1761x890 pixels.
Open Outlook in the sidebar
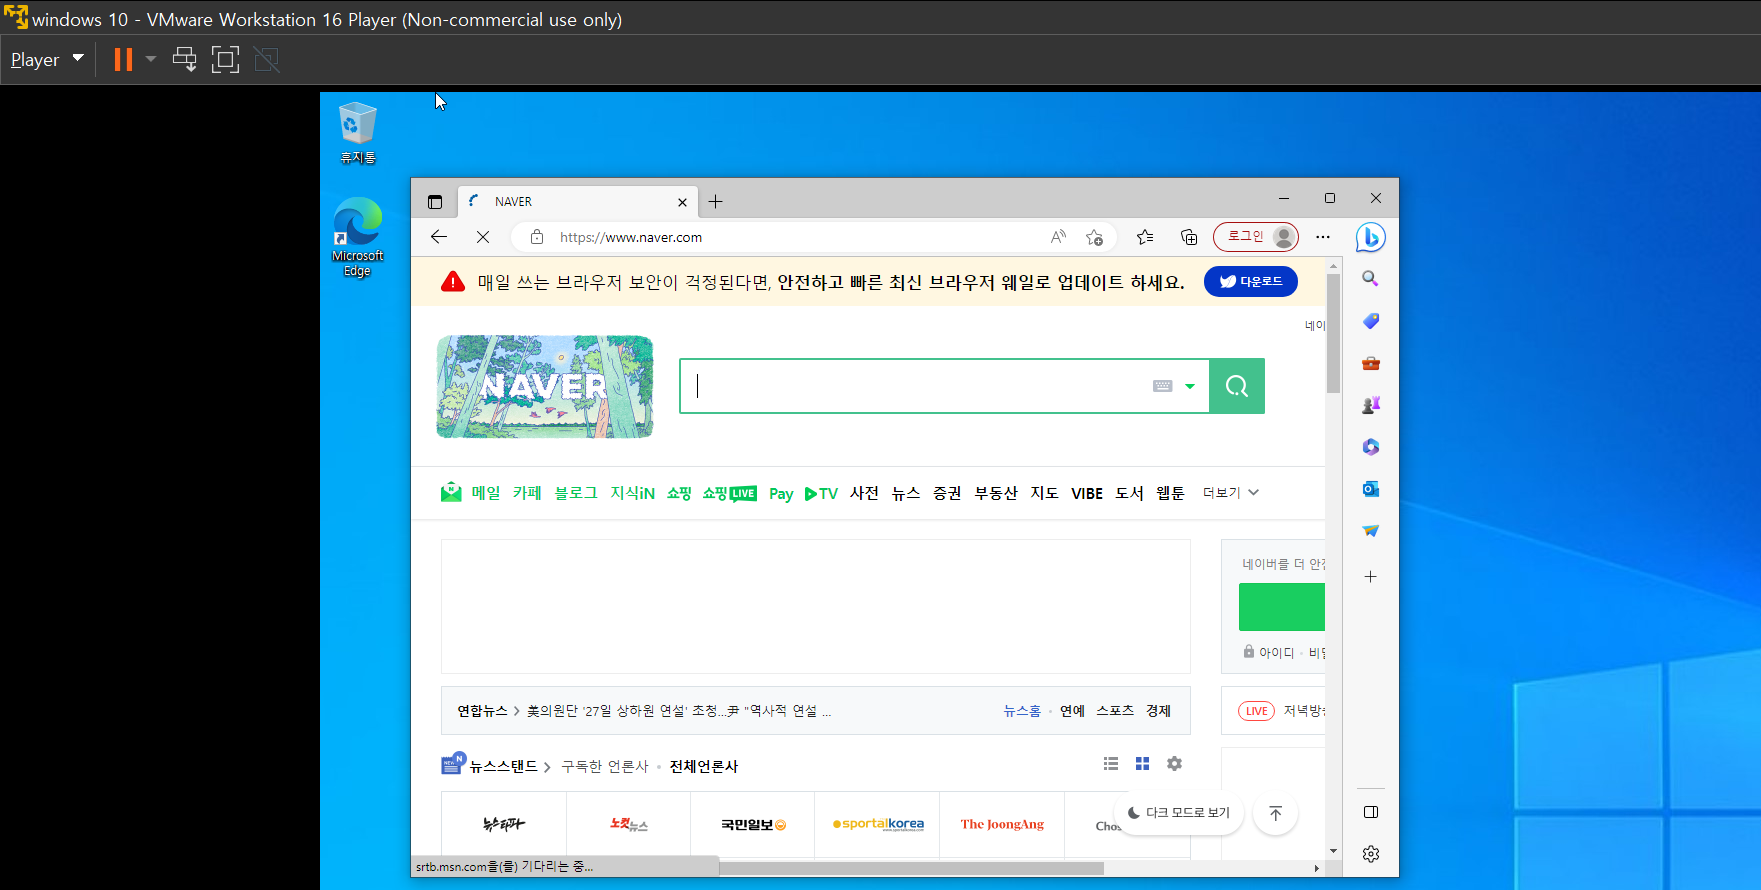1371,489
